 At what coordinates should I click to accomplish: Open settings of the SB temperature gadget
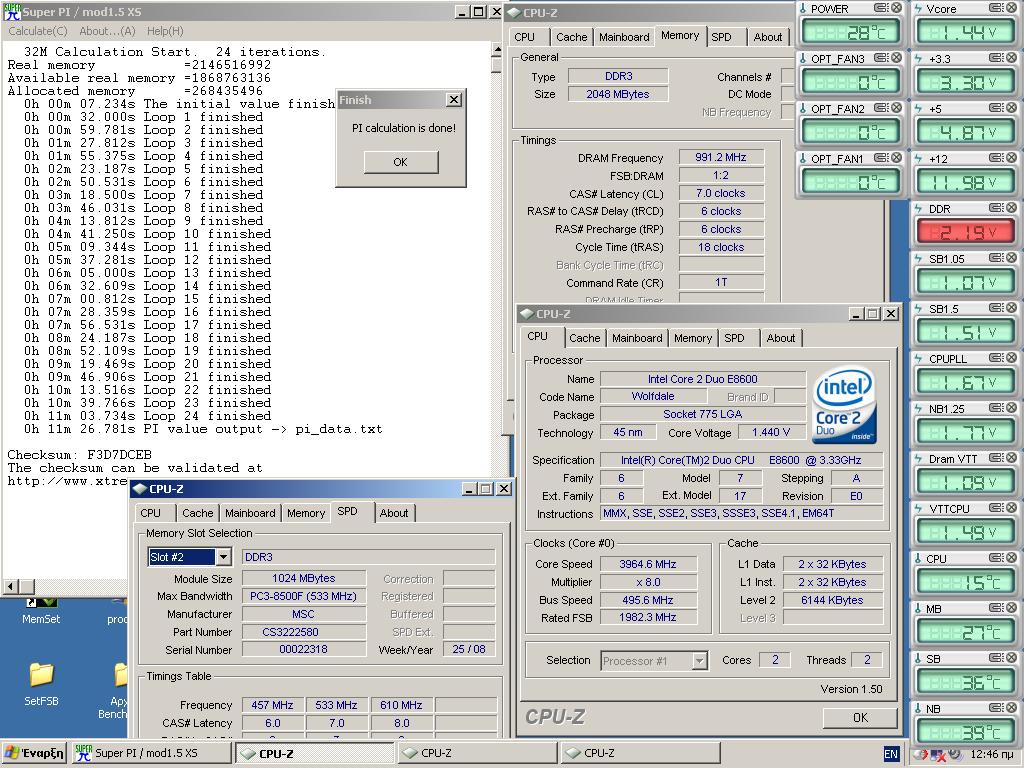(x=997, y=658)
